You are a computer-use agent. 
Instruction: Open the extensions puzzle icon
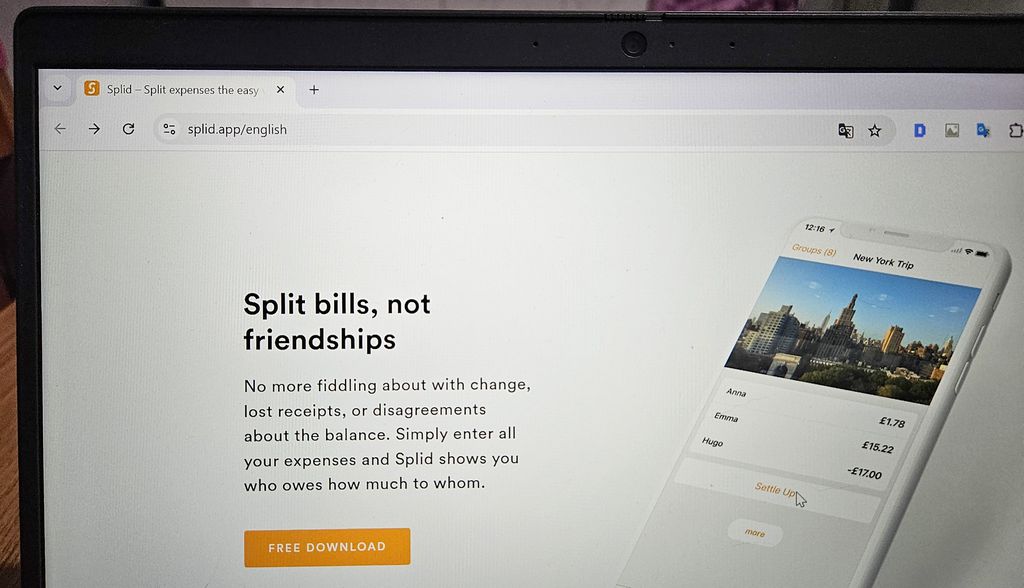coord(1015,131)
